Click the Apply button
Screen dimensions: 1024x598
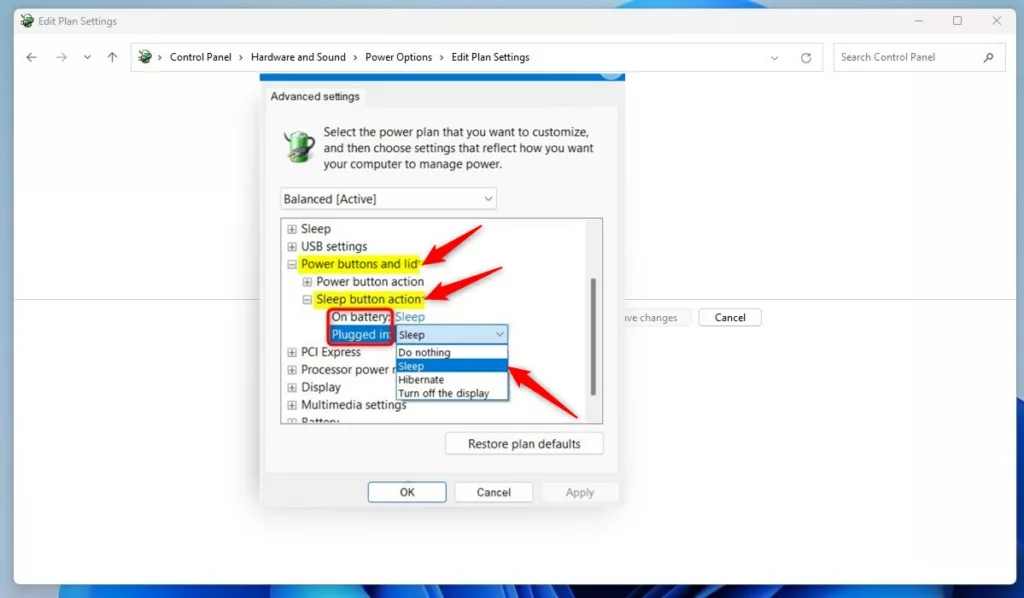(x=579, y=492)
